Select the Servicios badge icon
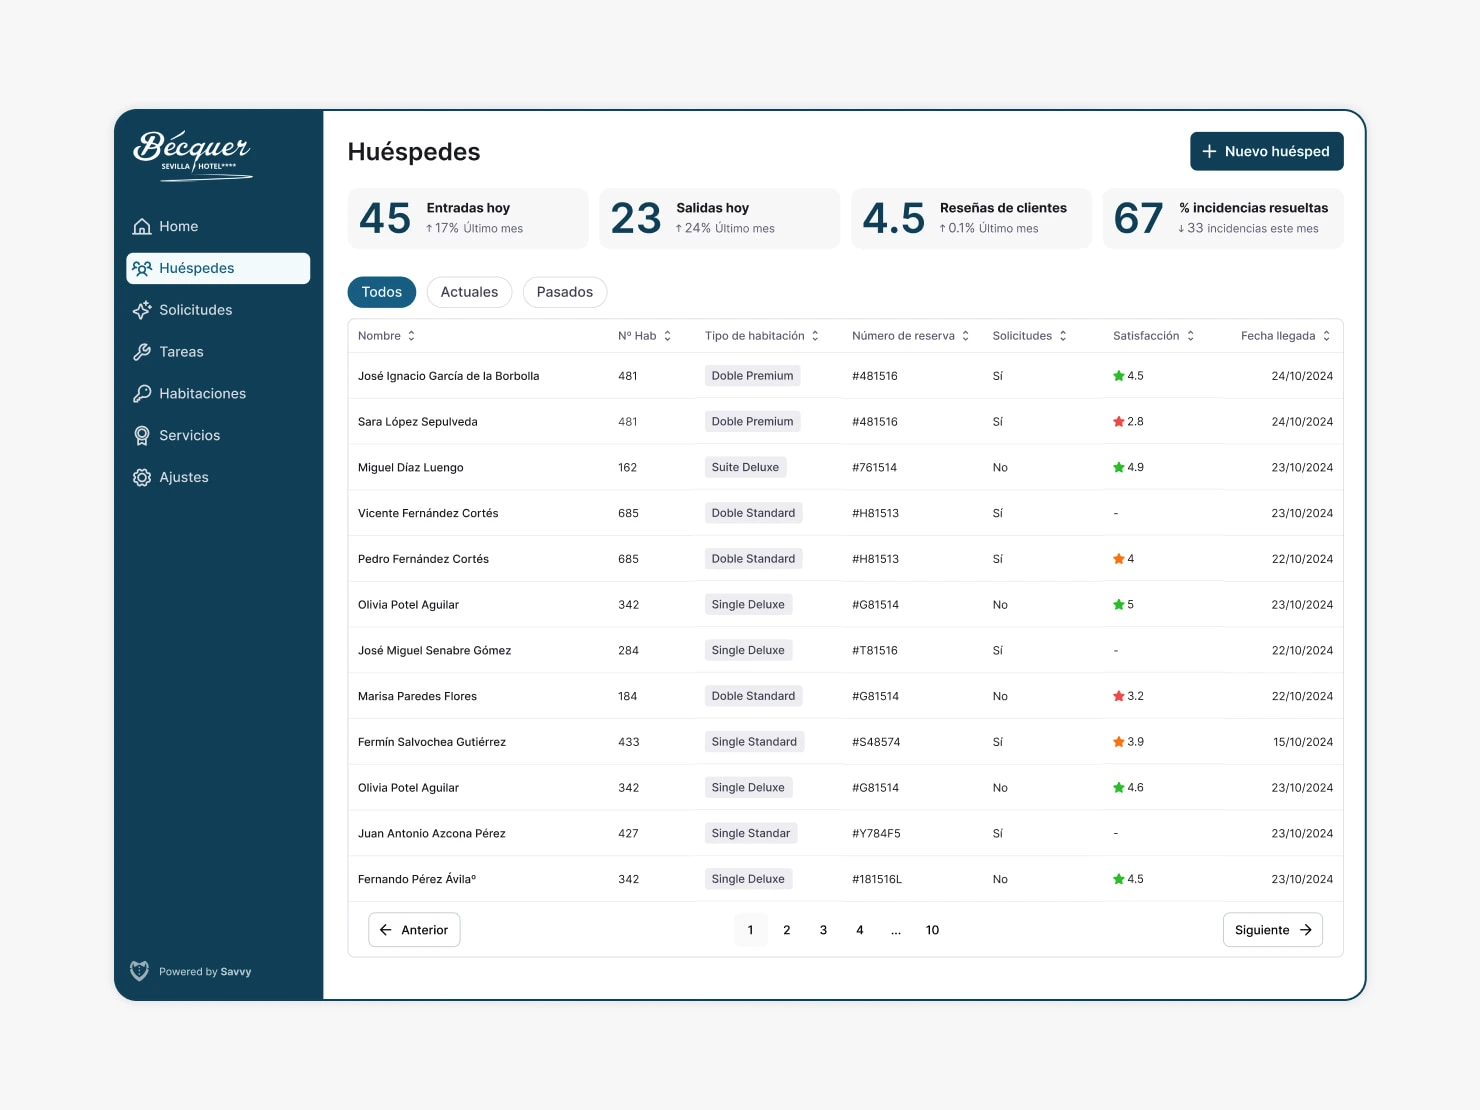Viewport: 1480px width, 1110px height. (x=141, y=435)
